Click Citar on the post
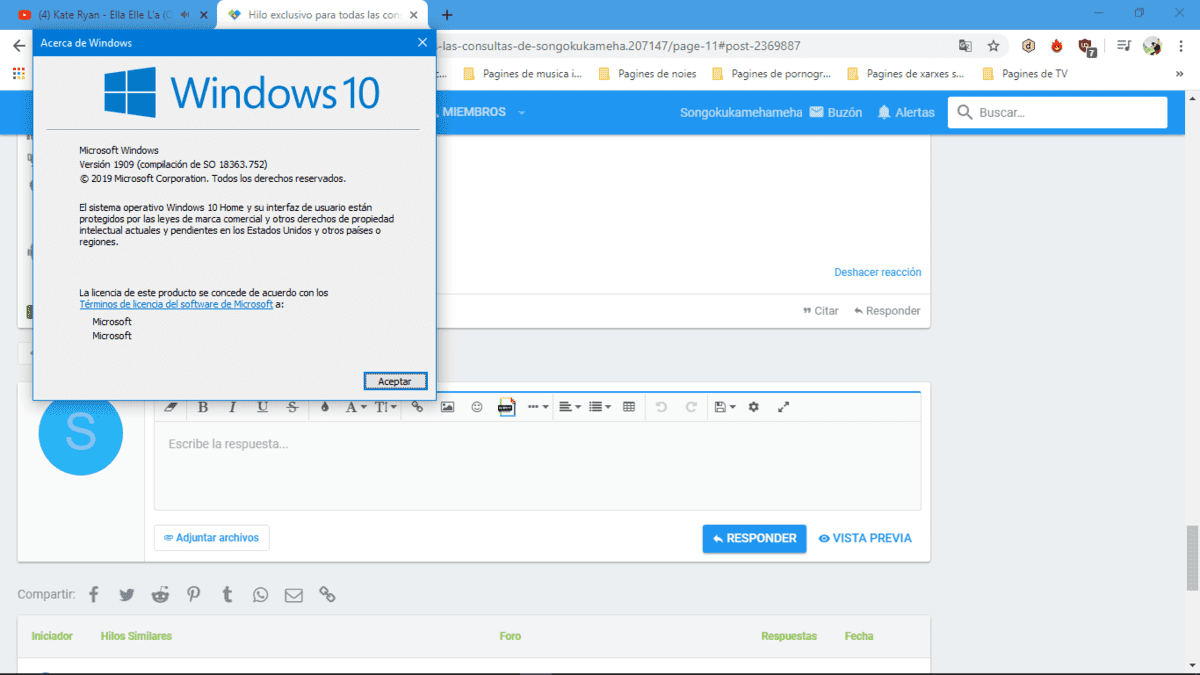The image size is (1200, 675). 821,311
